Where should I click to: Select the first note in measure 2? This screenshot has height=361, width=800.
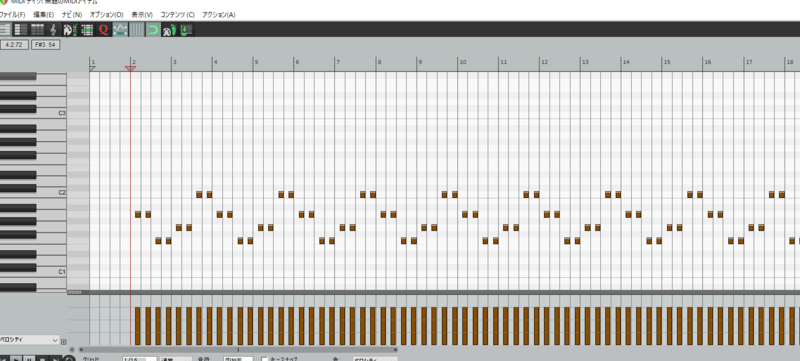coord(138,214)
